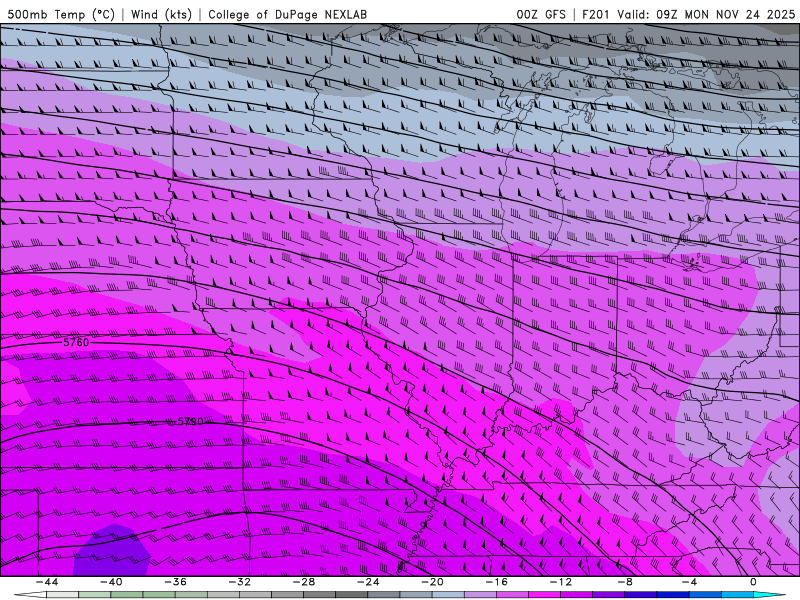Select the '-40' colorbar tick label
800x600 pixels.
(111, 582)
